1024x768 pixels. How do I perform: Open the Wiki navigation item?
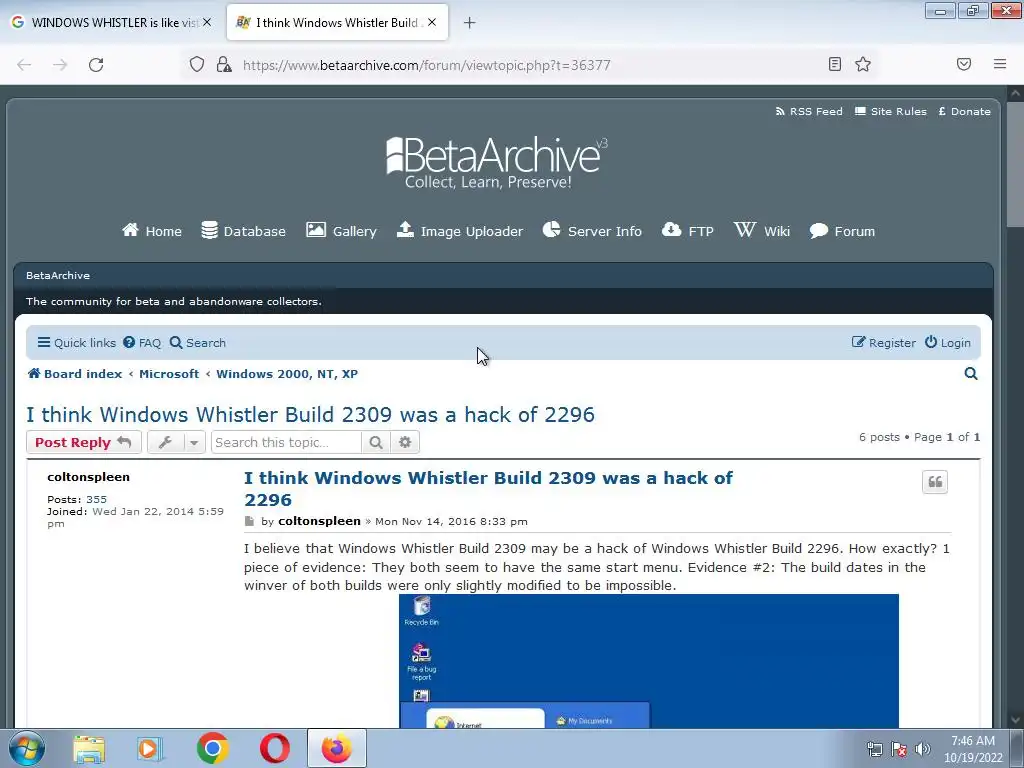point(761,231)
